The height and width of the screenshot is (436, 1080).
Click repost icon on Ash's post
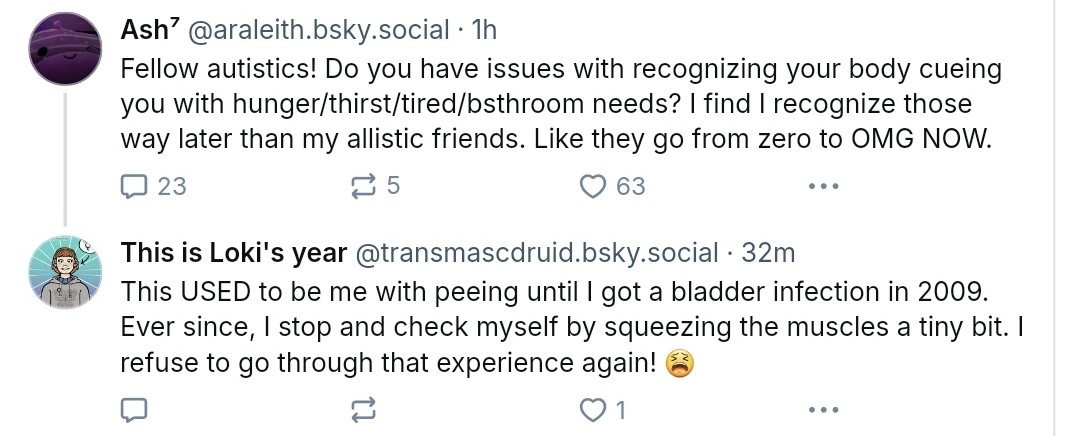coord(365,186)
